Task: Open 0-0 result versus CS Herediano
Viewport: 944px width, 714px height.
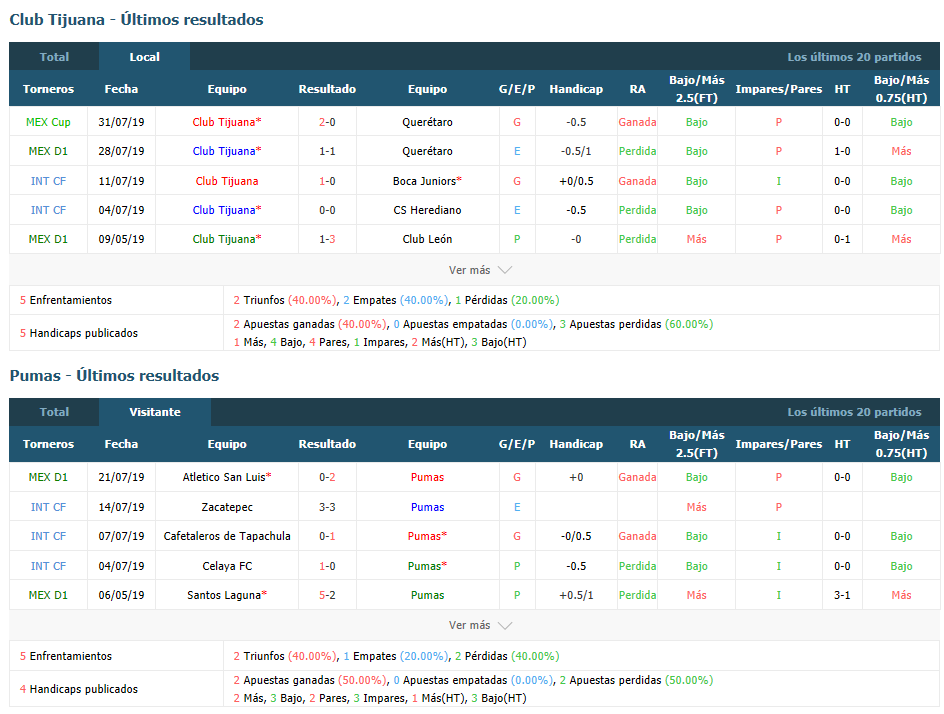Action: tap(327, 210)
